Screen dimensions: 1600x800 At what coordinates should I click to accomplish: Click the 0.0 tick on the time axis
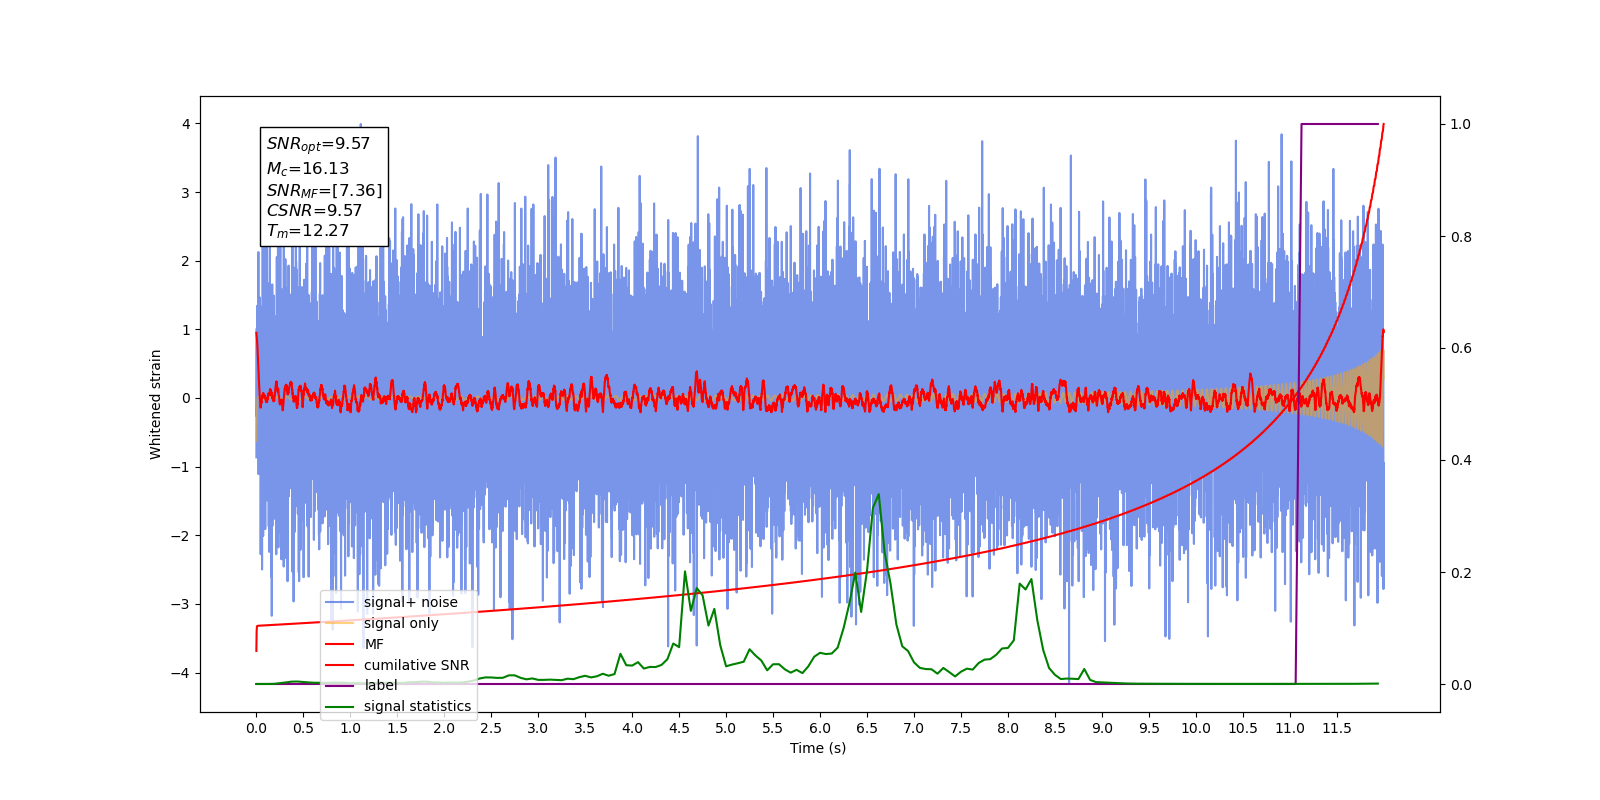coord(256,728)
